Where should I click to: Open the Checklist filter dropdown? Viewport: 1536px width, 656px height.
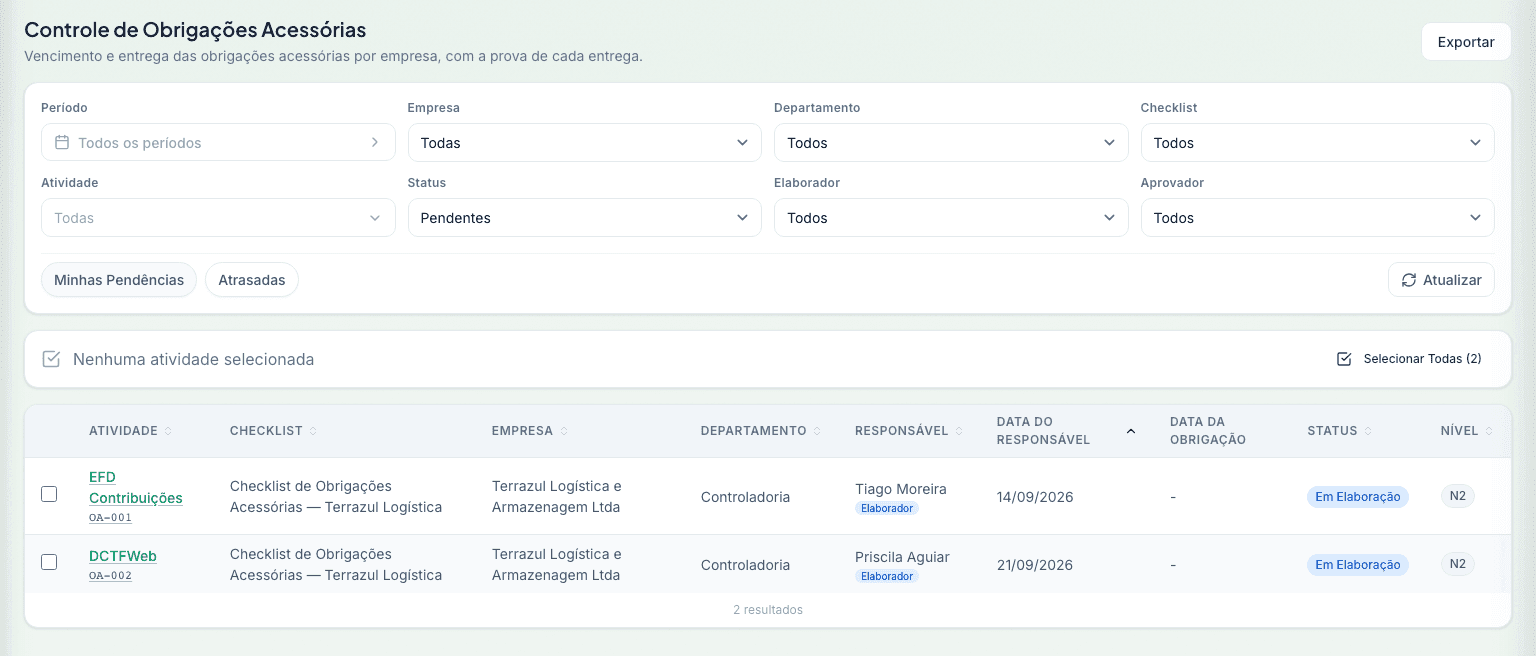click(x=1318, y=142)
